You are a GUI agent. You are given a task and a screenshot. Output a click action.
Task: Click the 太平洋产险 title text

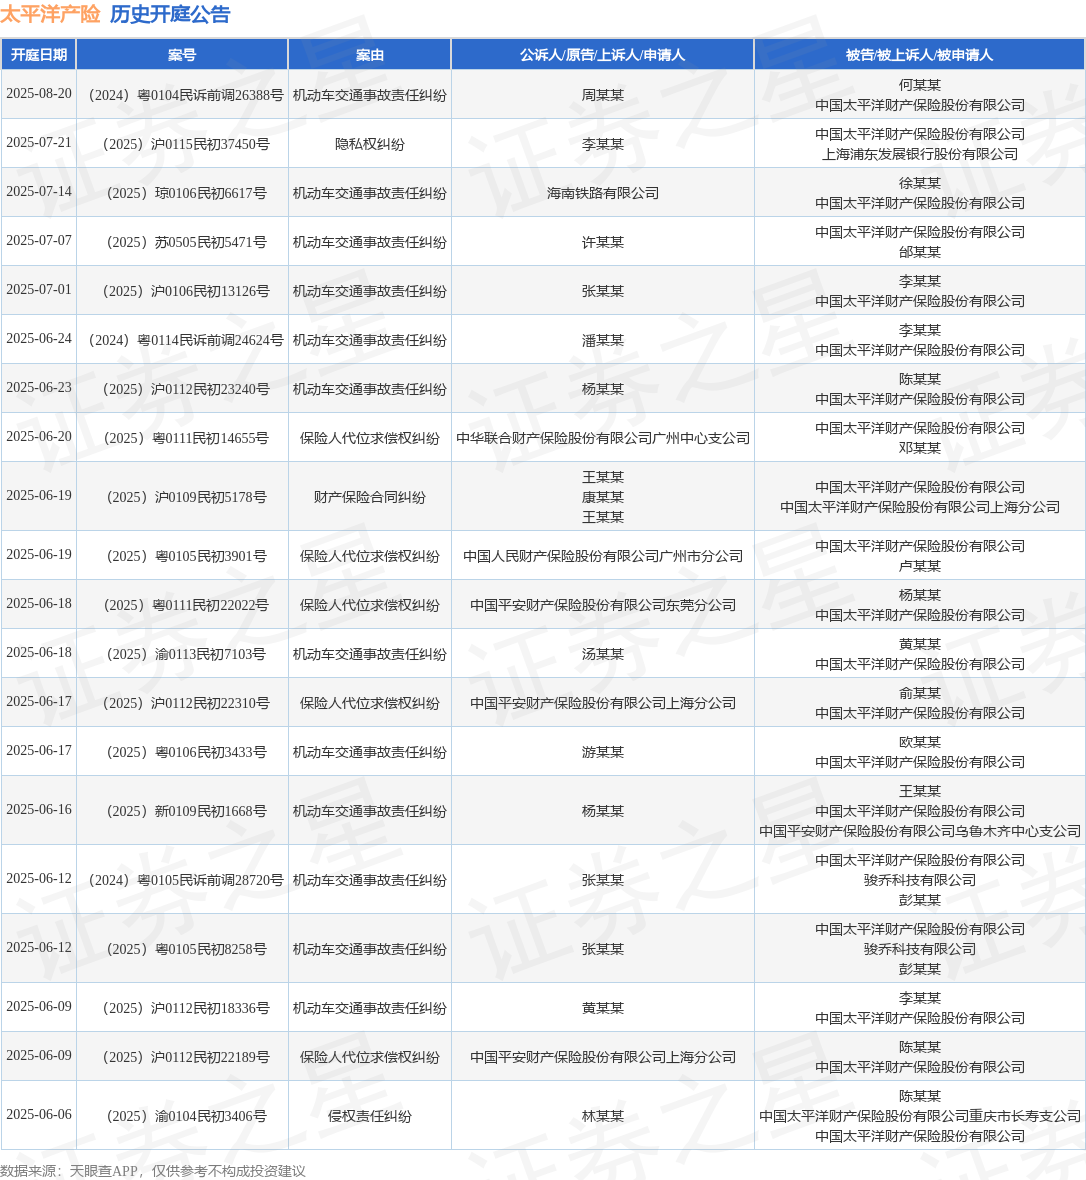[x=50, y=14]
